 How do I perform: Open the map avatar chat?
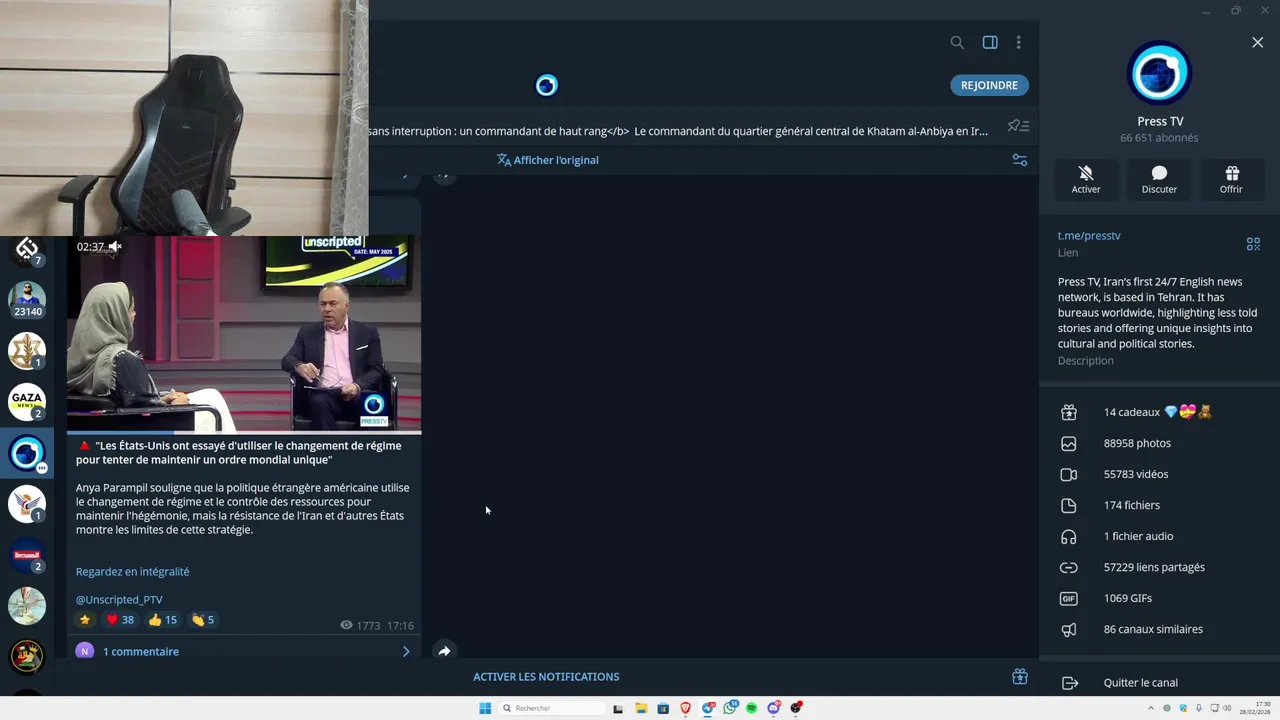(27, 606)
